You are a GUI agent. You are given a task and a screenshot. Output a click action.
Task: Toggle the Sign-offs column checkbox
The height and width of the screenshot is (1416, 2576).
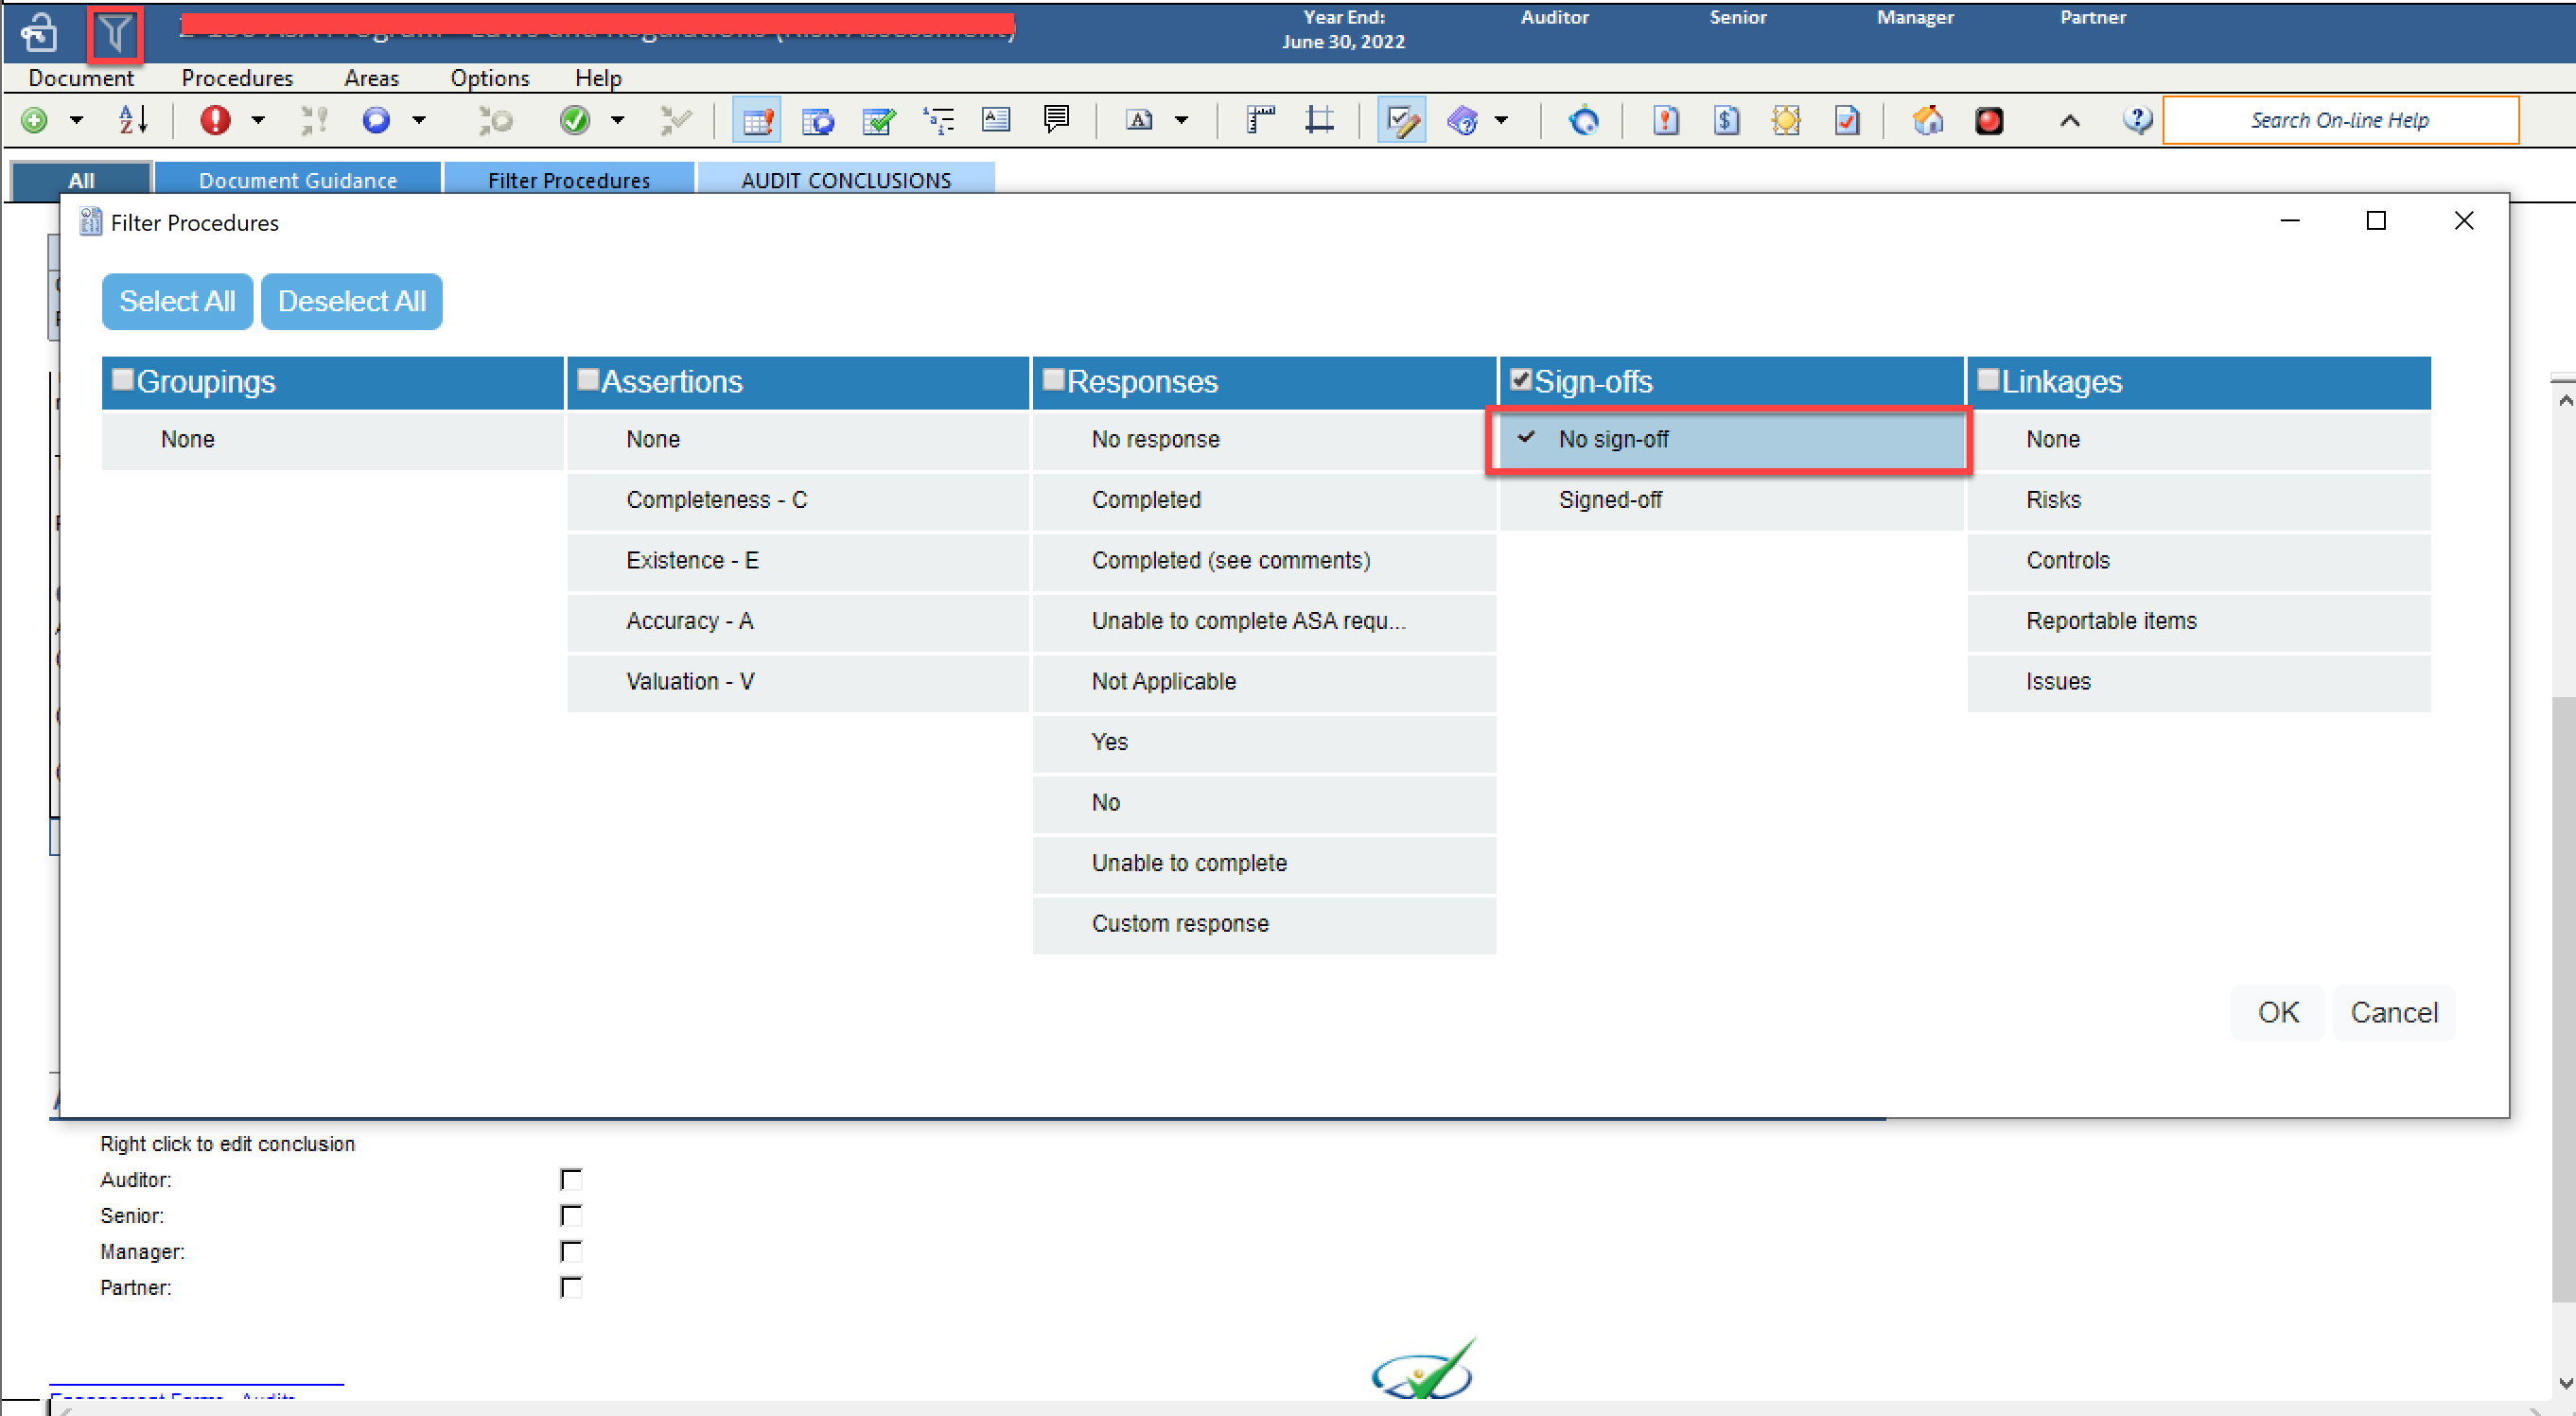click(1521, 380)
